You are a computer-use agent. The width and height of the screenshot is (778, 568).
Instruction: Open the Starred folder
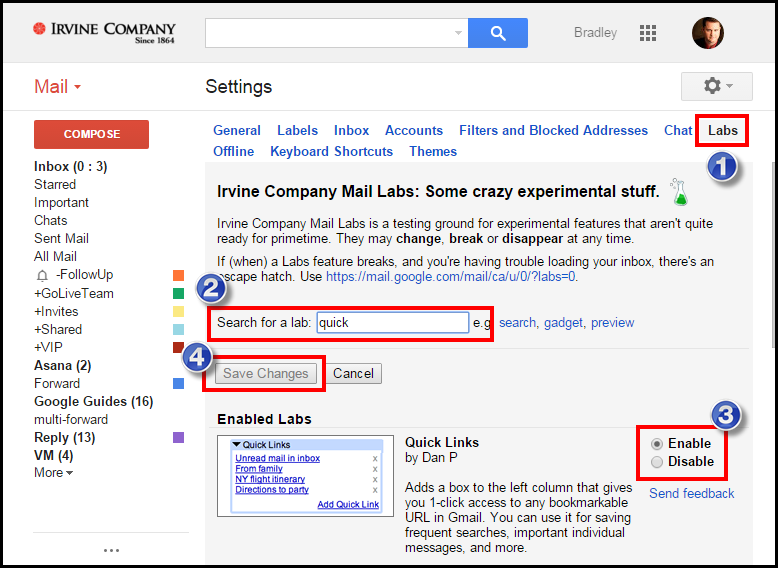[x=55, y=185]
